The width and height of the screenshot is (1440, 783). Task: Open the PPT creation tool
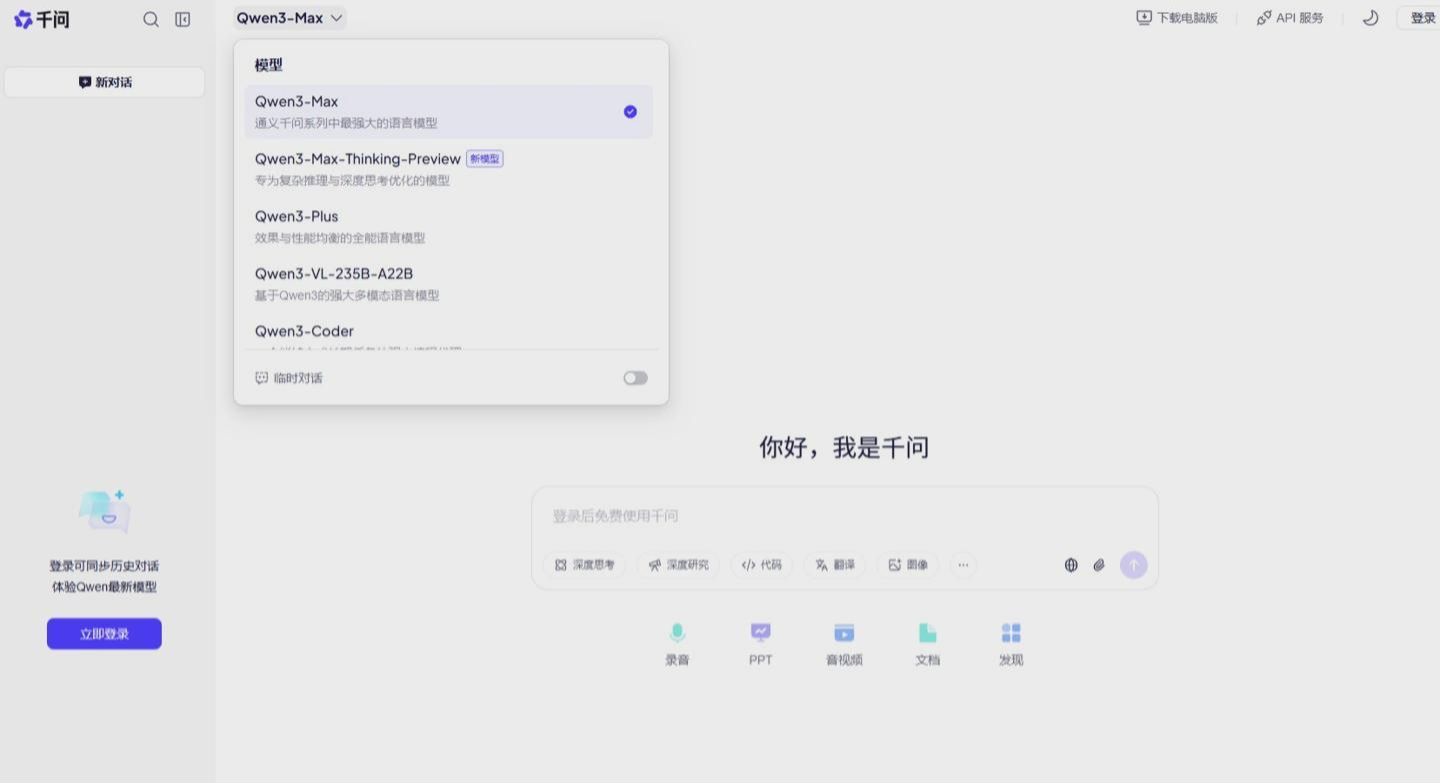point(760,643)
